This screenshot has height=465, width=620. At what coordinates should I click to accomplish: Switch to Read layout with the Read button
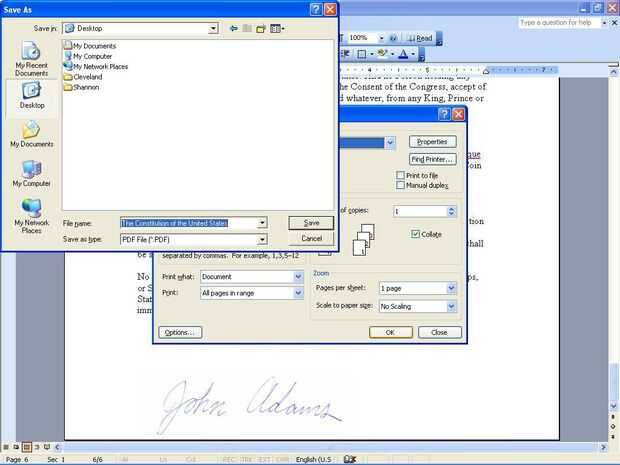[420, 38]
